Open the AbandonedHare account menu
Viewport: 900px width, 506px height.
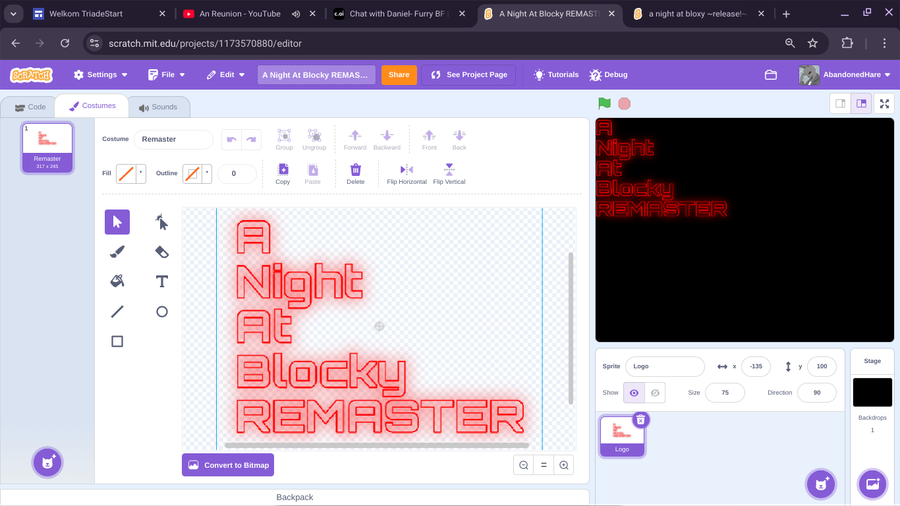[x=845, y=75]
